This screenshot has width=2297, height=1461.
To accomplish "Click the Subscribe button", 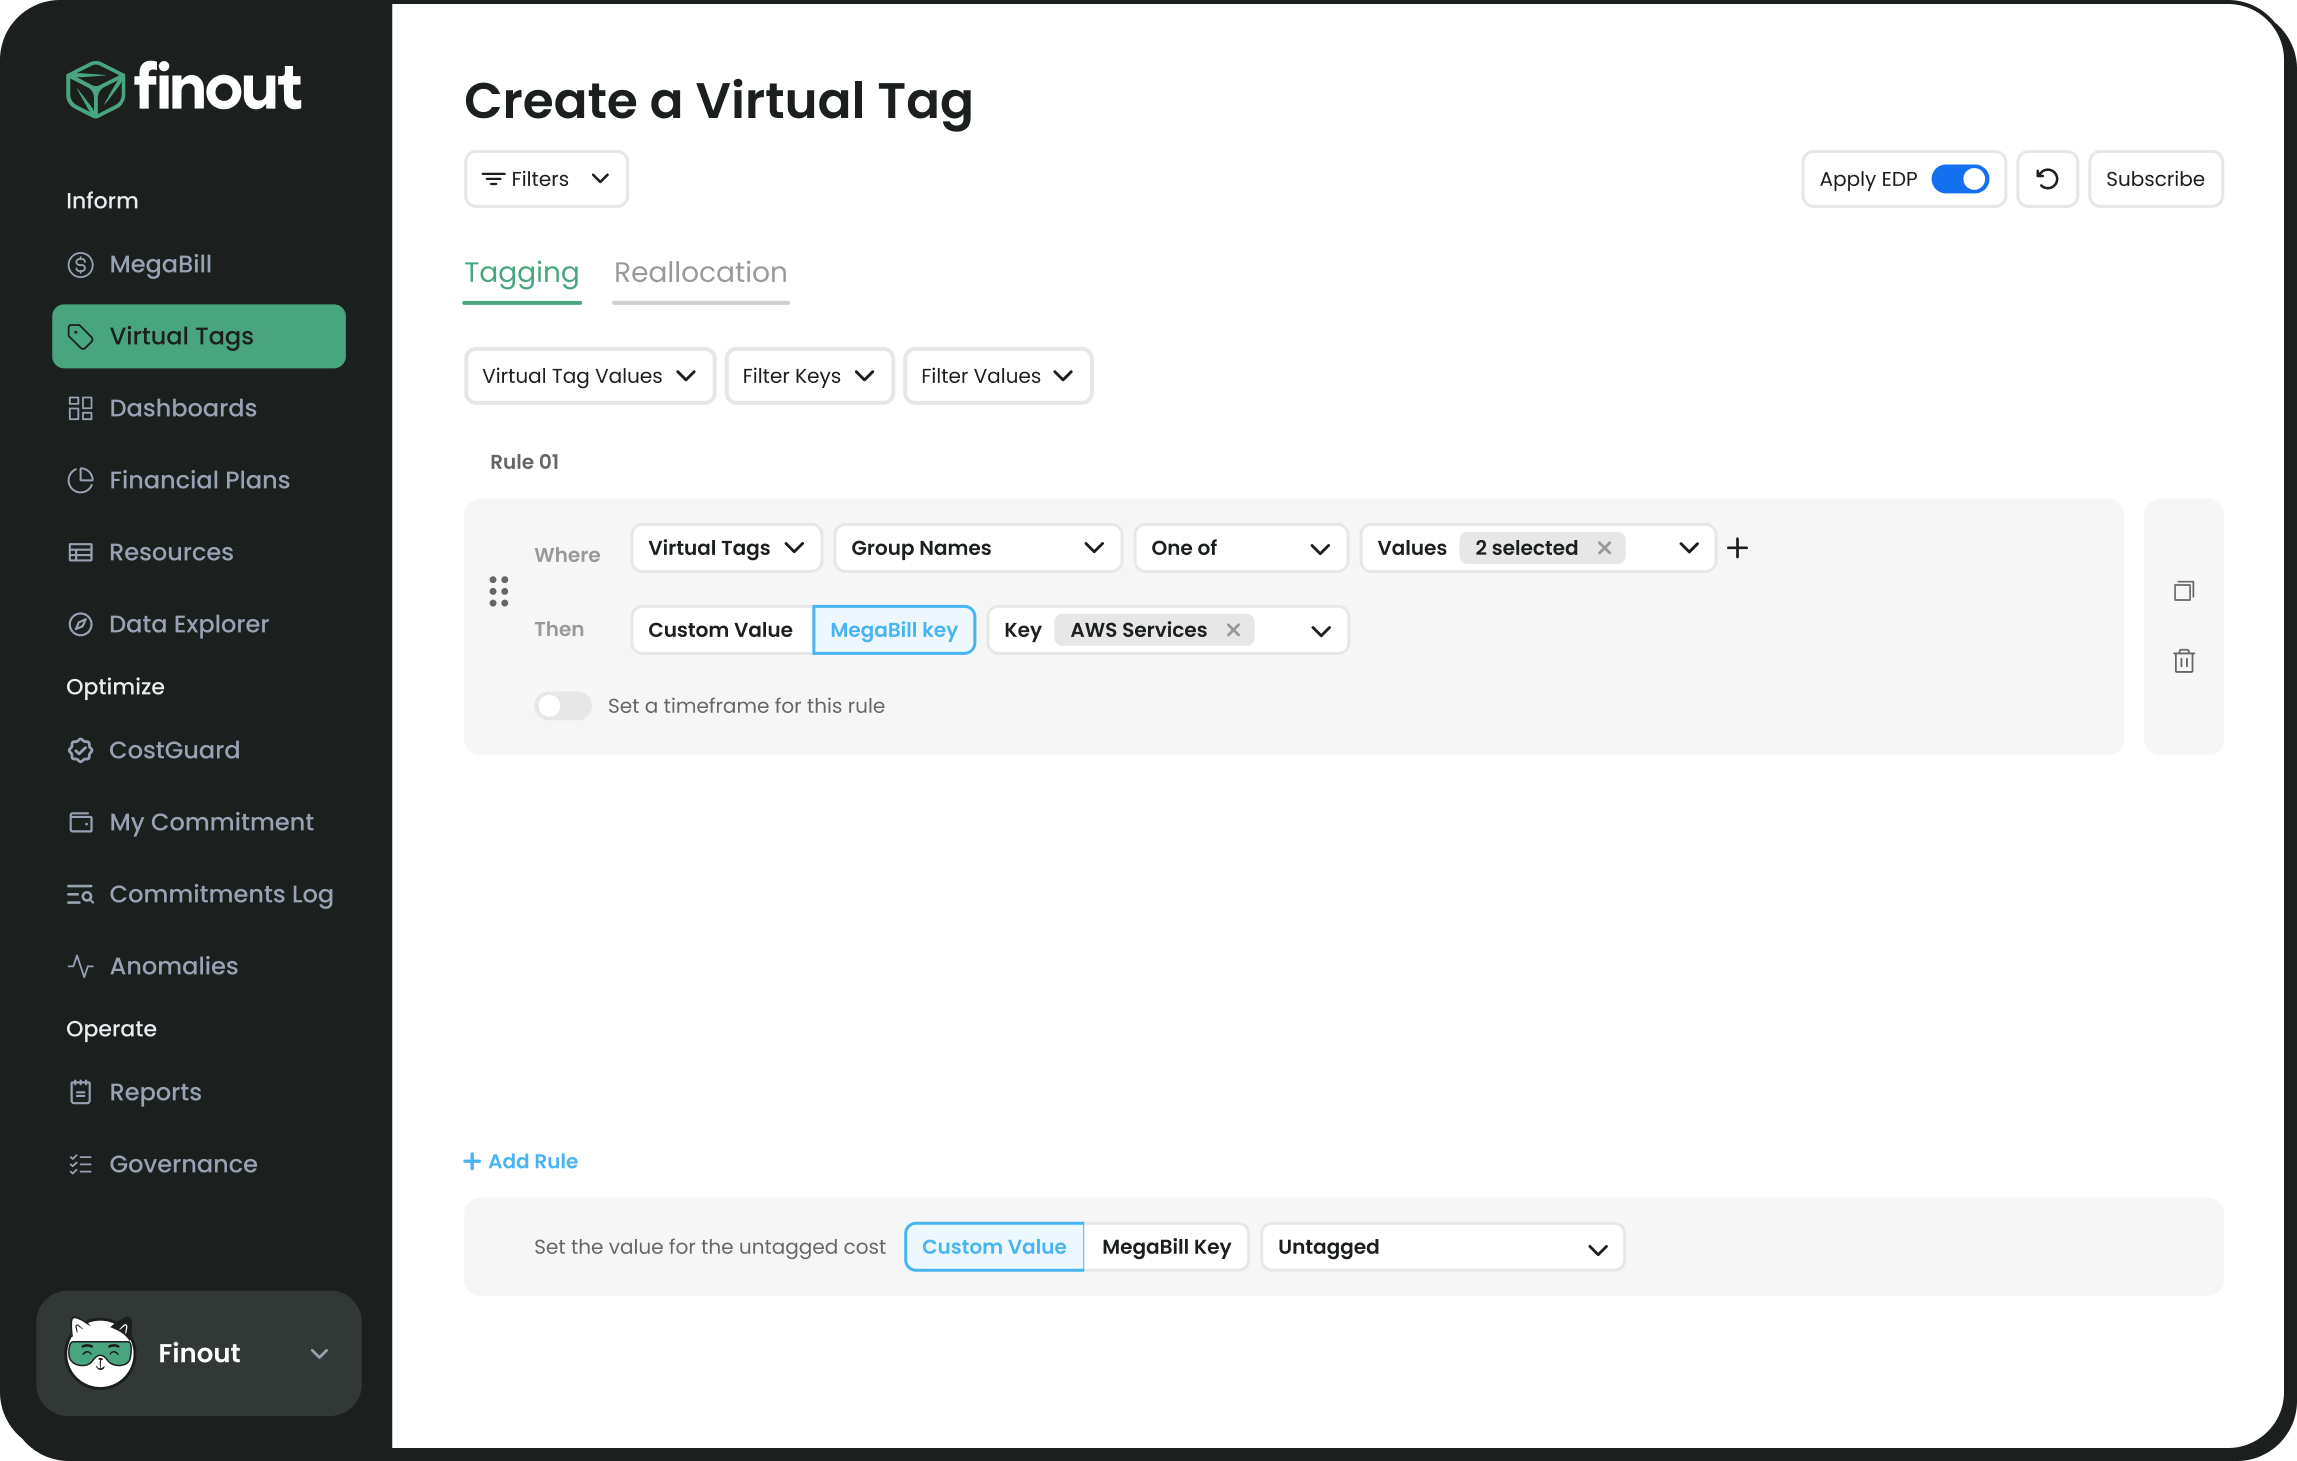I will pyautogui.click(x=2155, y=179).
